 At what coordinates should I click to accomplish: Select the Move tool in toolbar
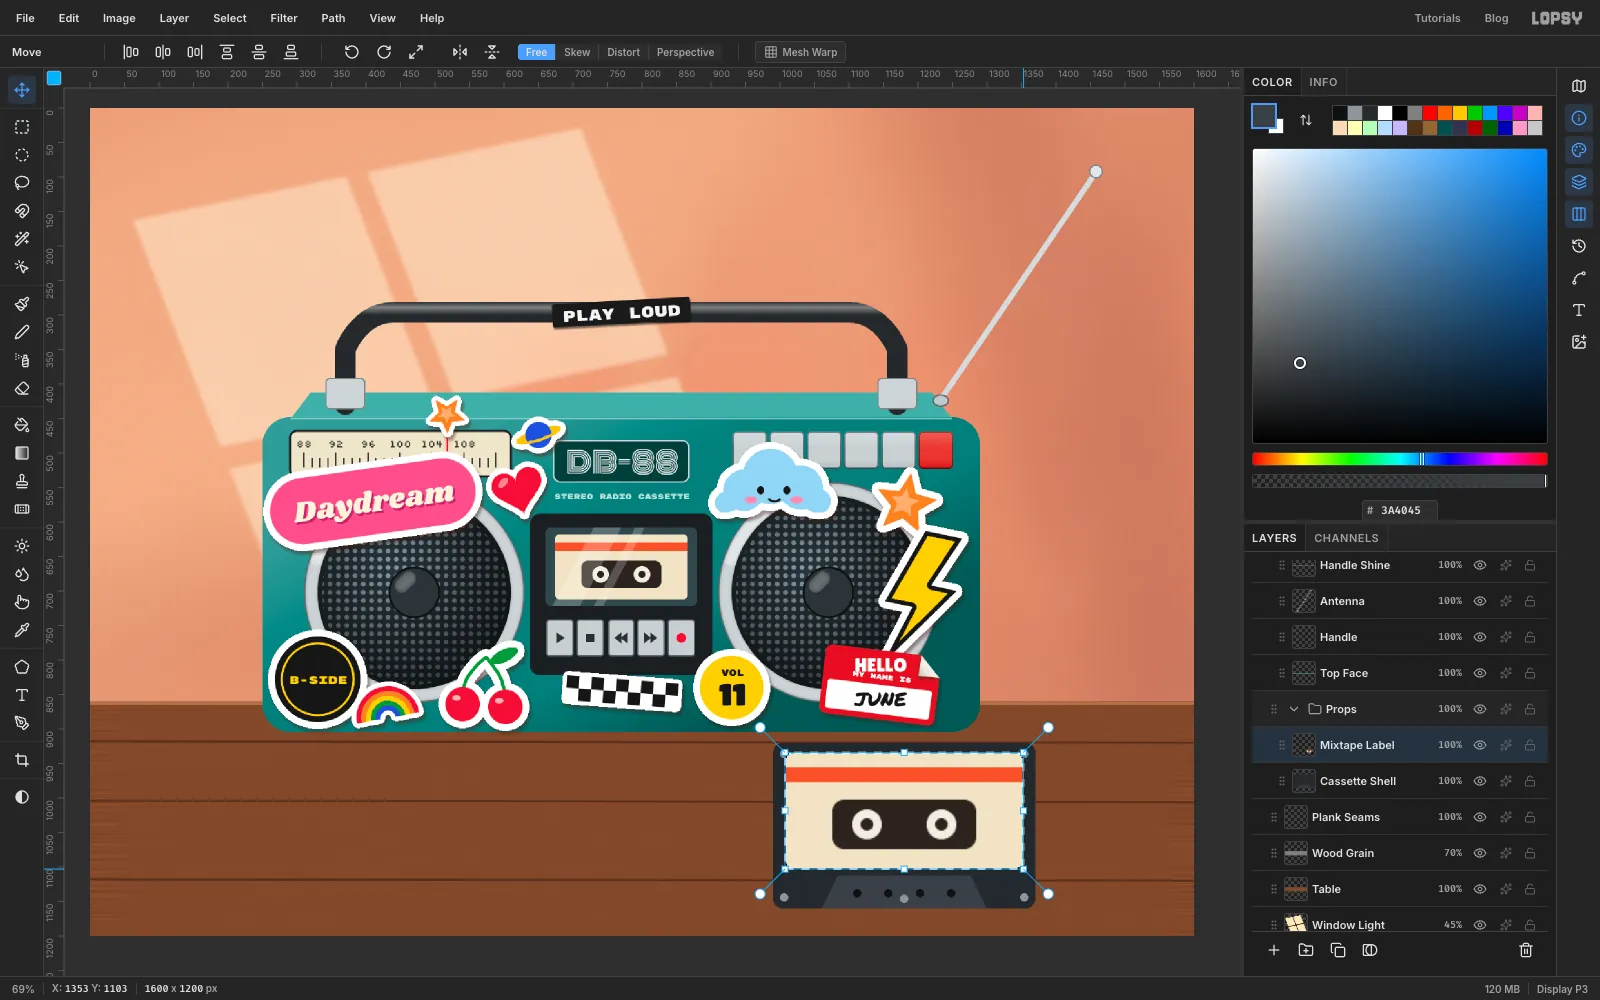[22, 90]
